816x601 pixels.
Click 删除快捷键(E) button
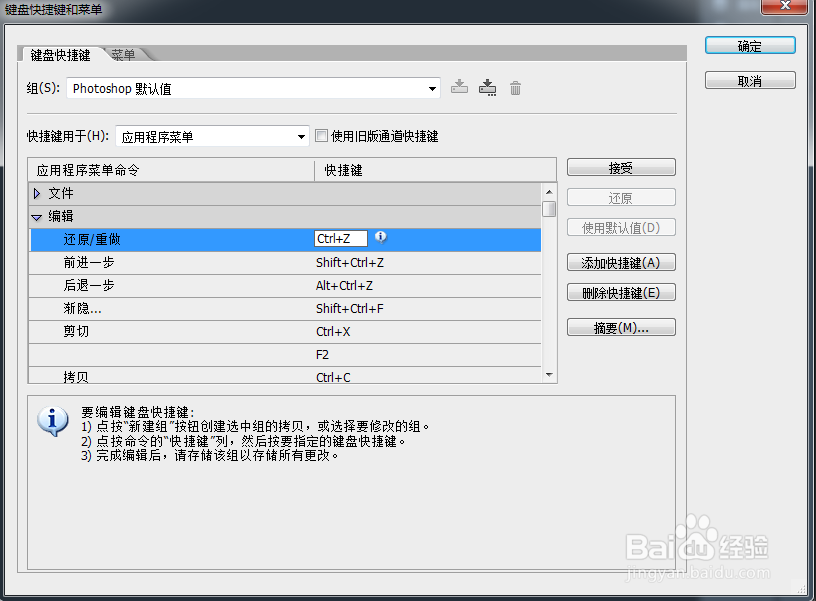coord(621,292)
